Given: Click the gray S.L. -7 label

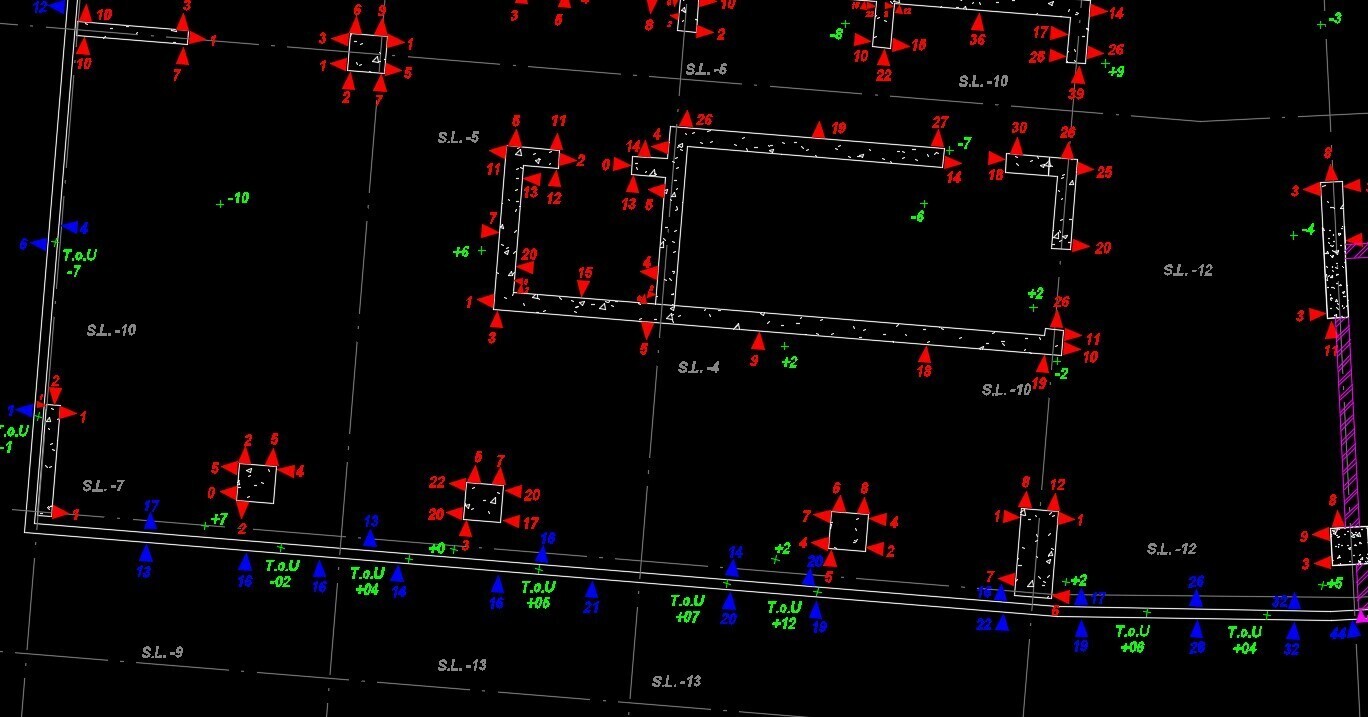Looking at the screenshot, I should (x=103, y=486).
